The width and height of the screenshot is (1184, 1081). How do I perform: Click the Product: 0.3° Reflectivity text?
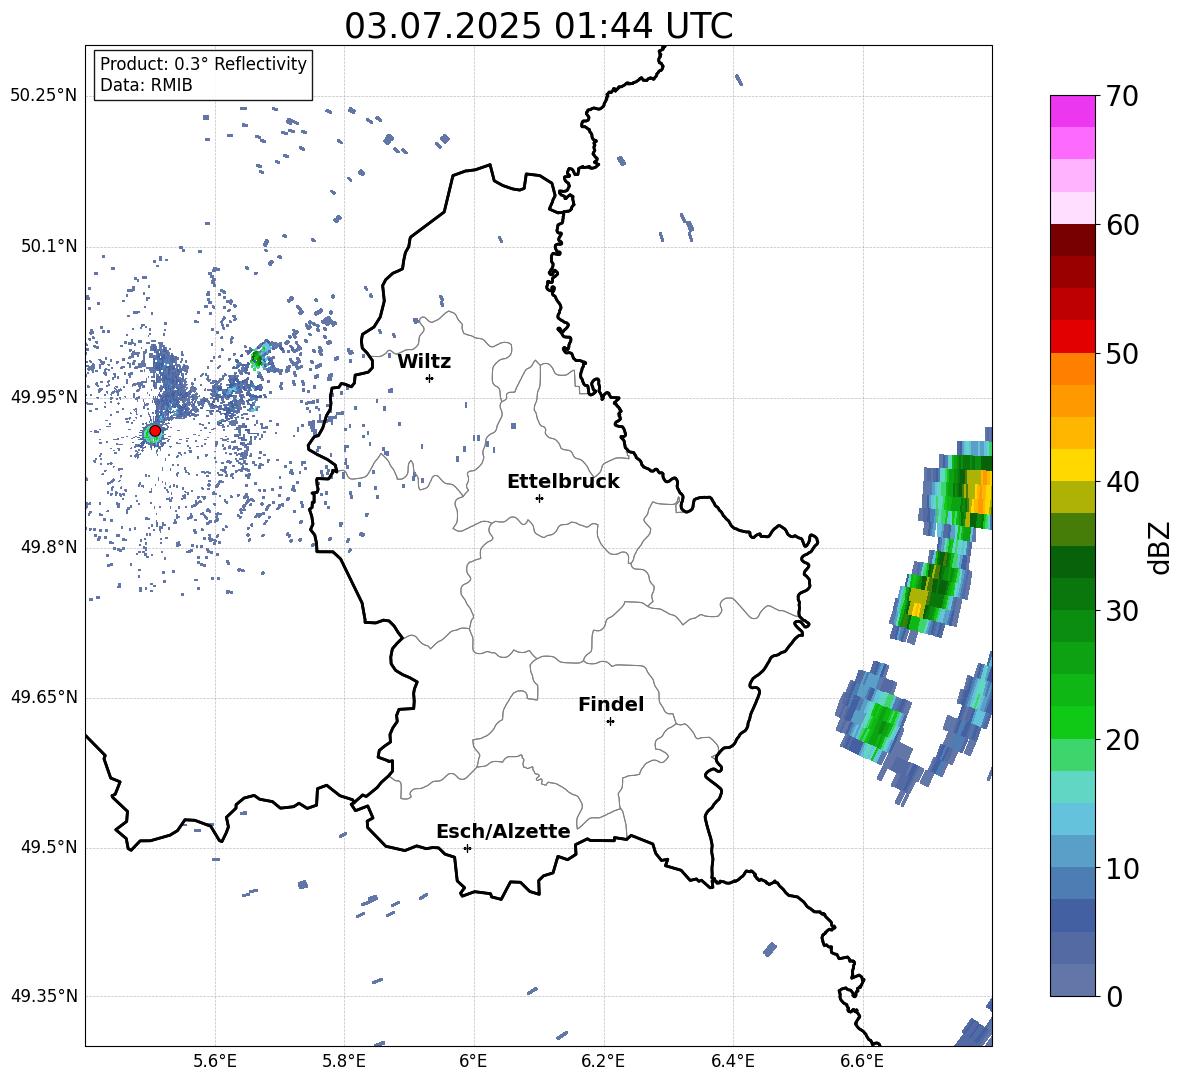[x=203, y=63]
